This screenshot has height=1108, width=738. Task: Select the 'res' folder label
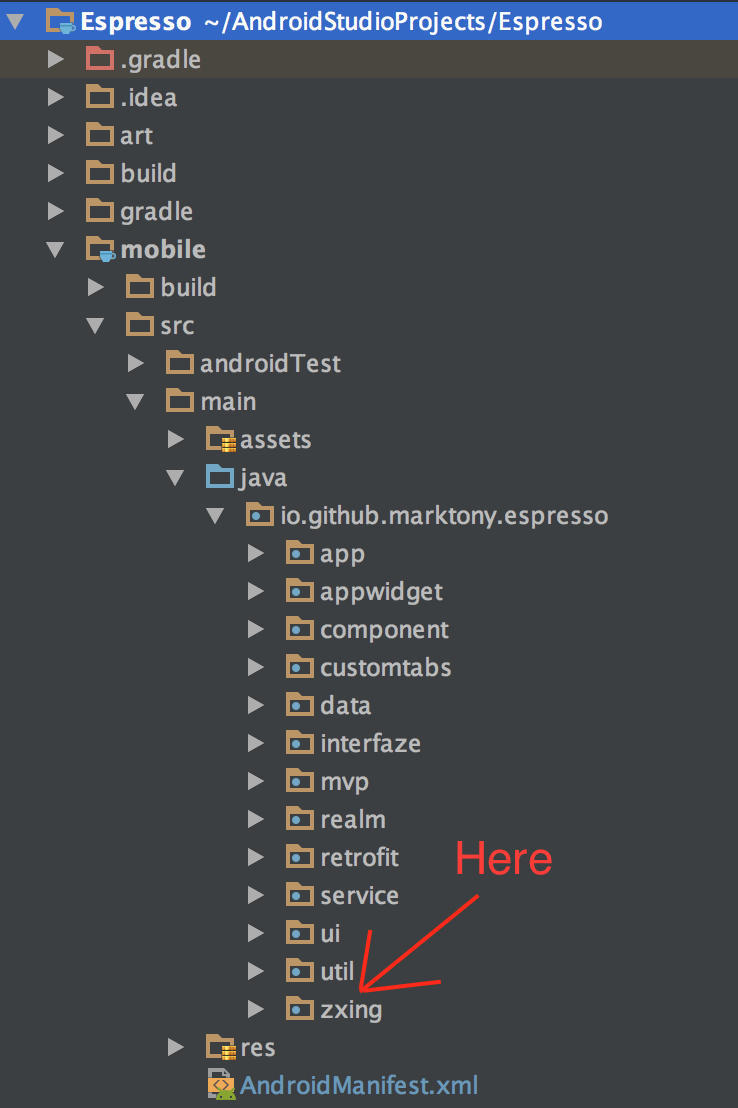pos(257,1047)
